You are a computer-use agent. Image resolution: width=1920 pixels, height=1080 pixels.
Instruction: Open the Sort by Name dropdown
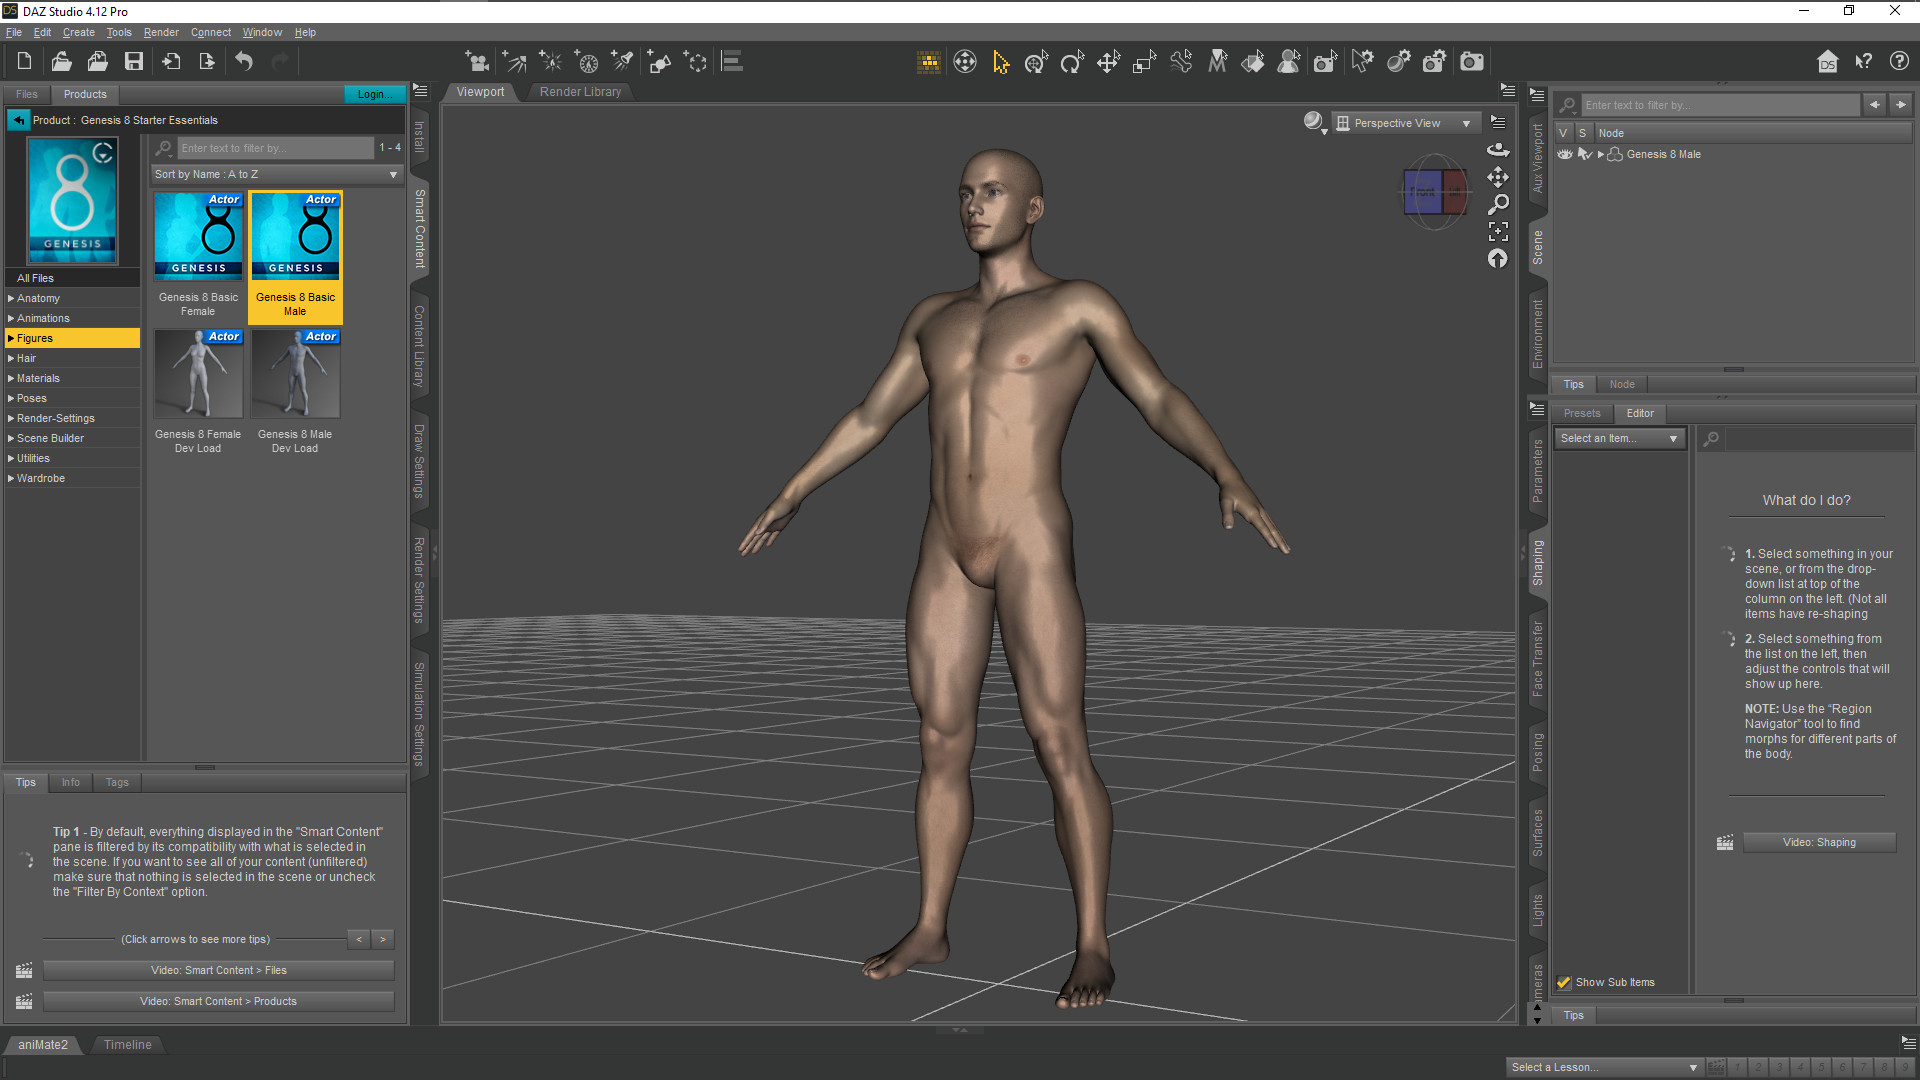(x=277, y=174)
